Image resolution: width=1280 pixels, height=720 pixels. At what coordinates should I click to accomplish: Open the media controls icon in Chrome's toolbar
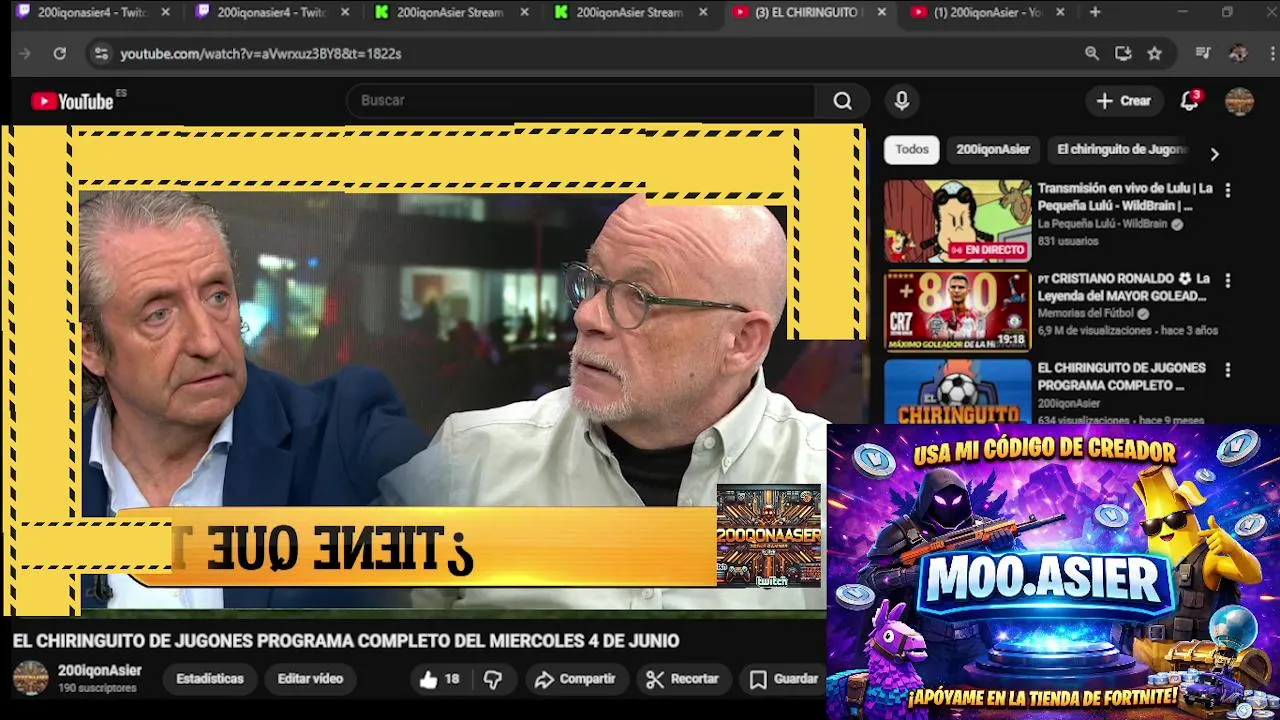(x=1203, y=53)
